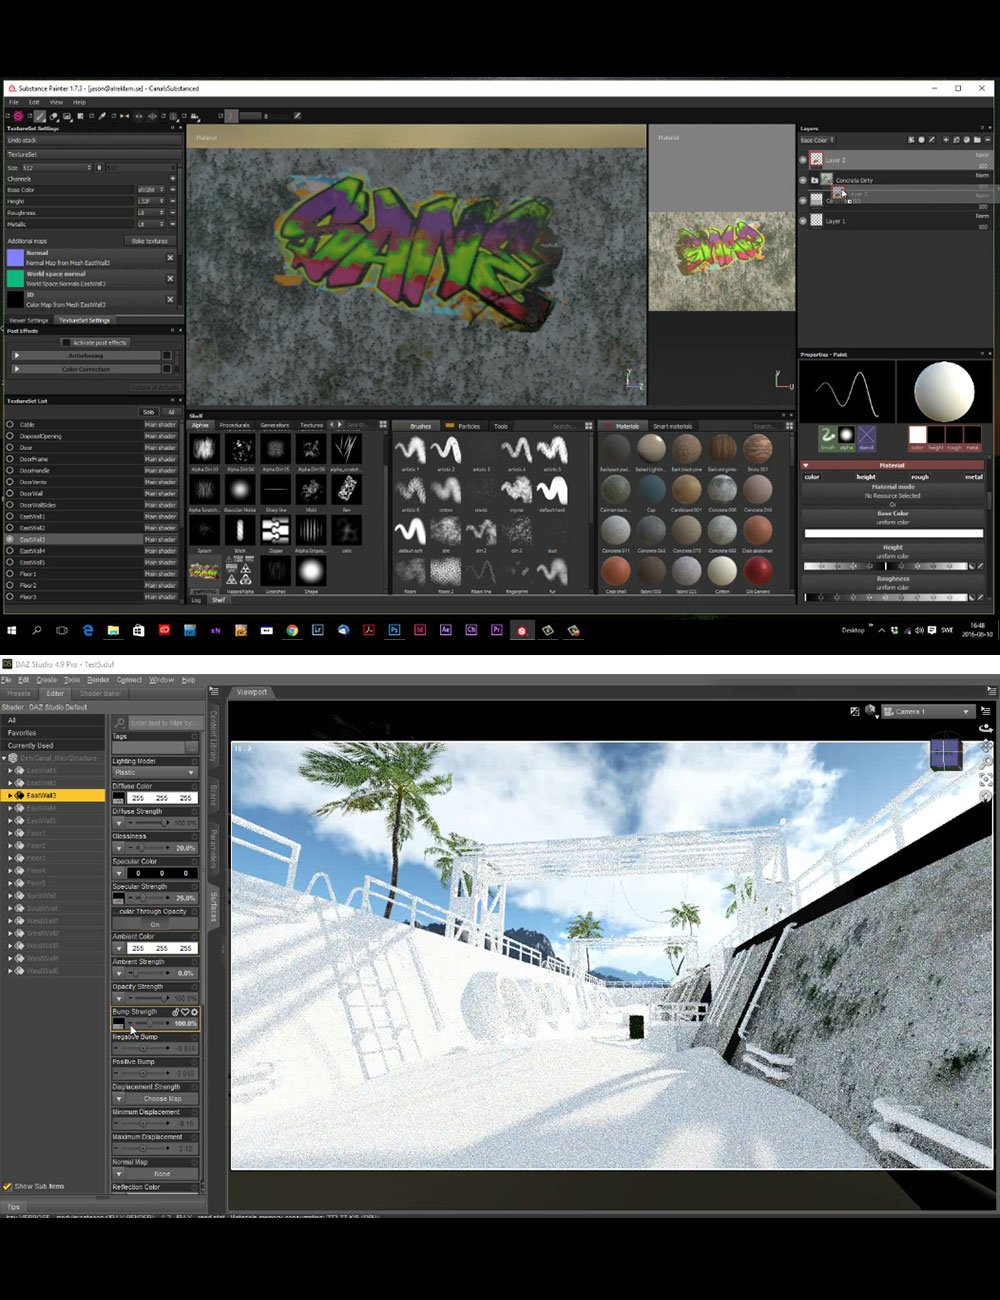This screenshot has height=1300, width=1000.
Task: Open Windows Start menu
Action: click(x=13, y=631)
